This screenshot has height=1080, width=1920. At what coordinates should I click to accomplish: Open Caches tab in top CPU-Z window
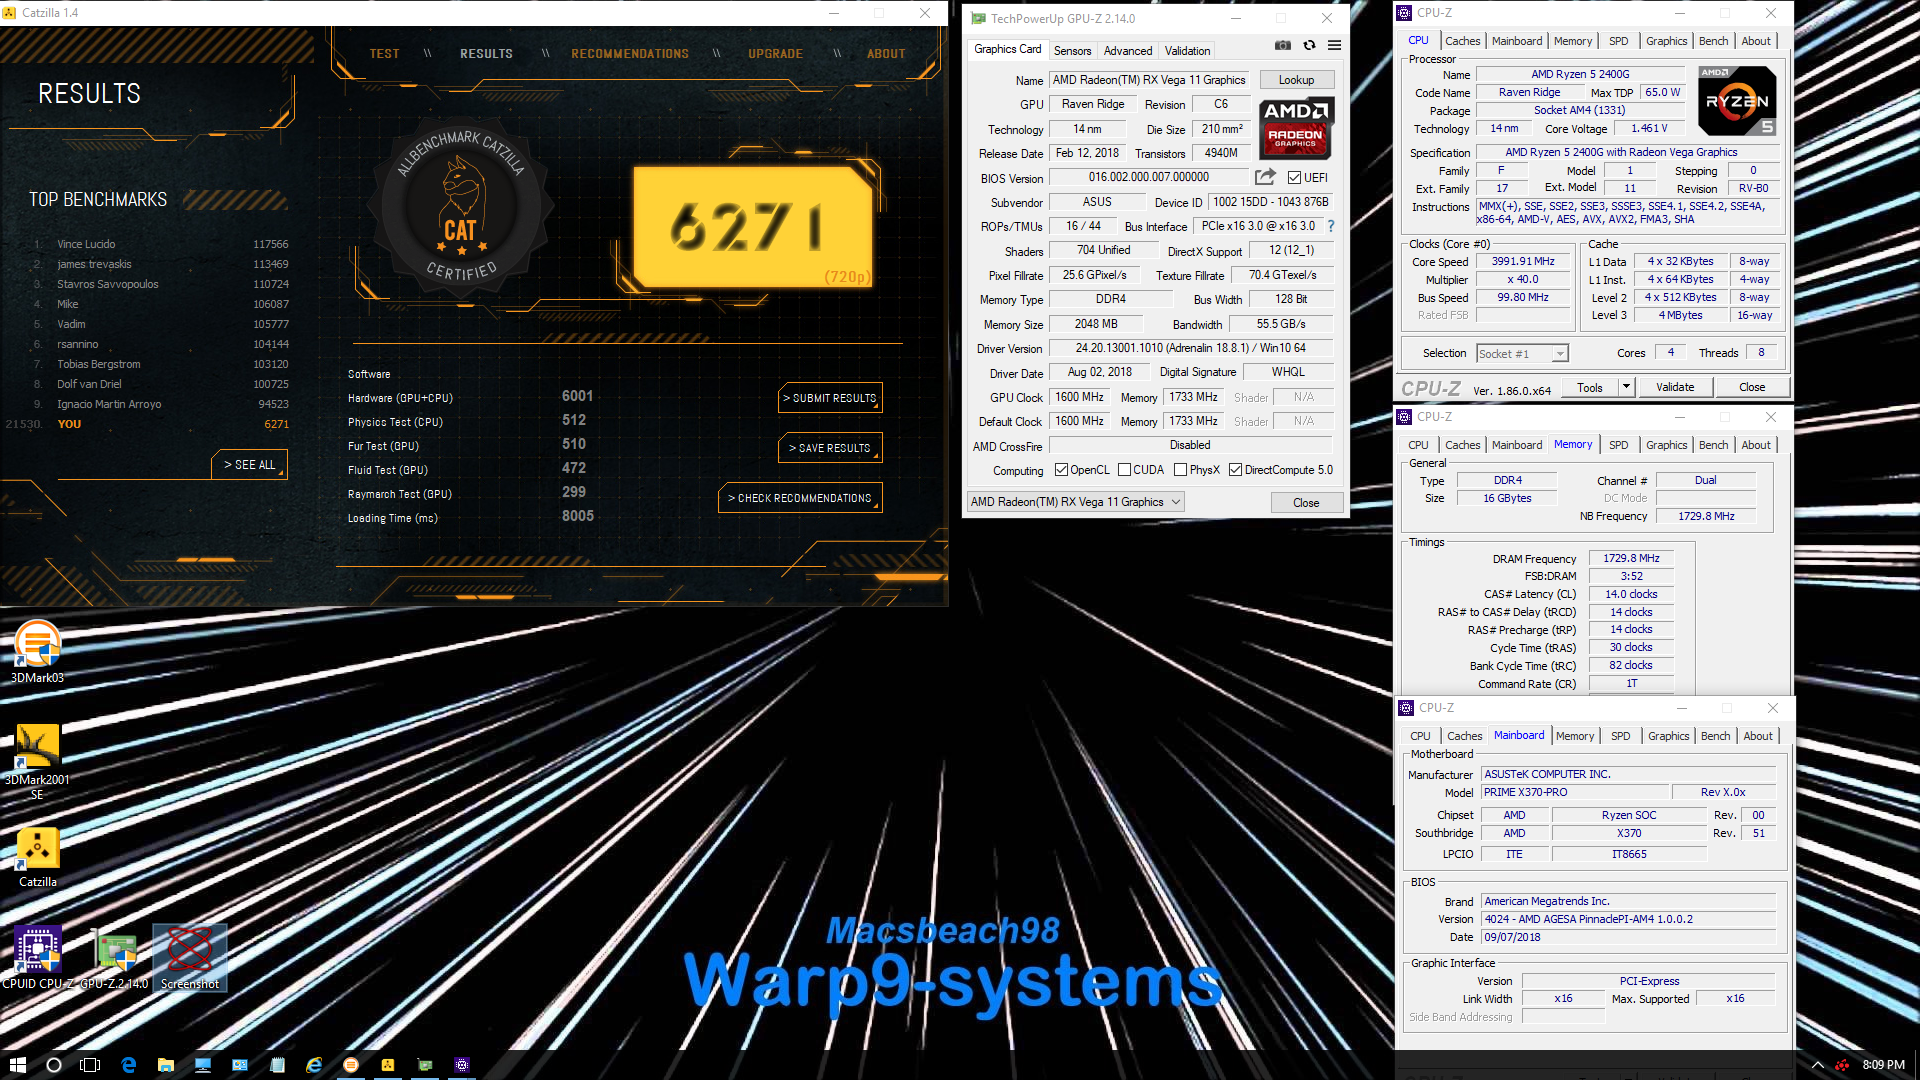1462,41
